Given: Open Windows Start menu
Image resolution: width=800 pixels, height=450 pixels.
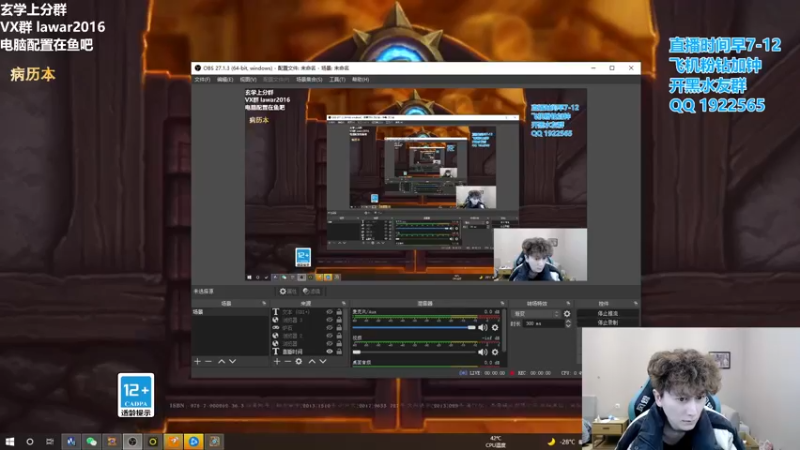Looking at the screenshot, I should (10, 442).
